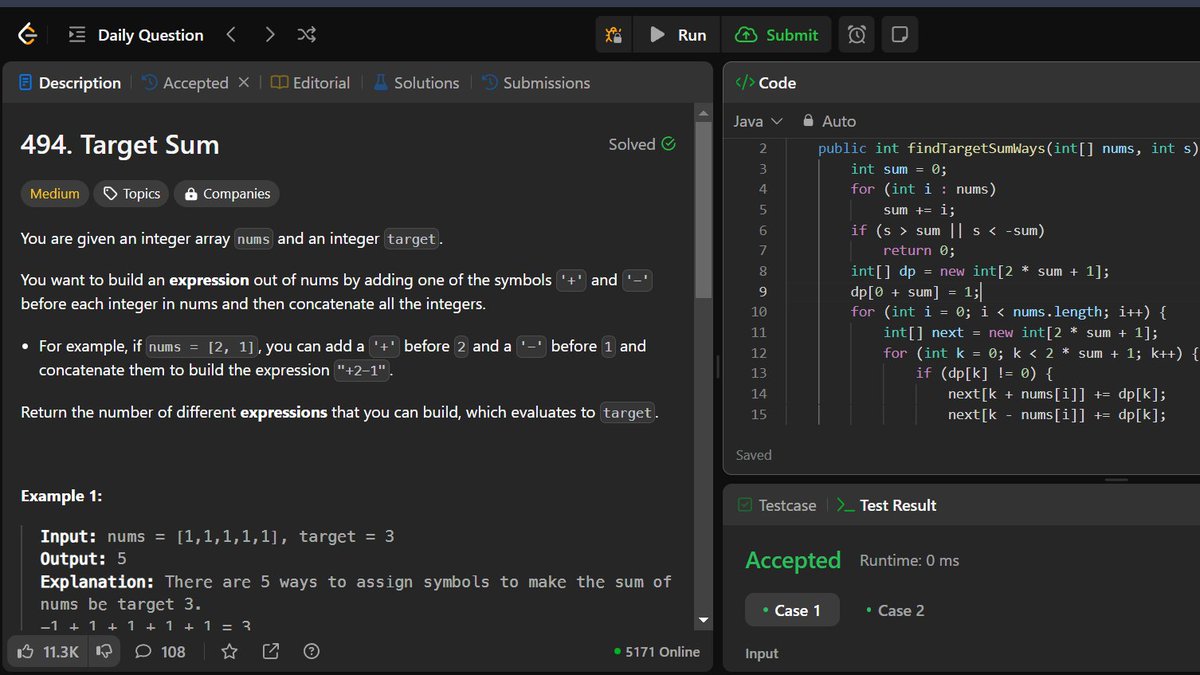Click the Solved check status

[642, 144]
